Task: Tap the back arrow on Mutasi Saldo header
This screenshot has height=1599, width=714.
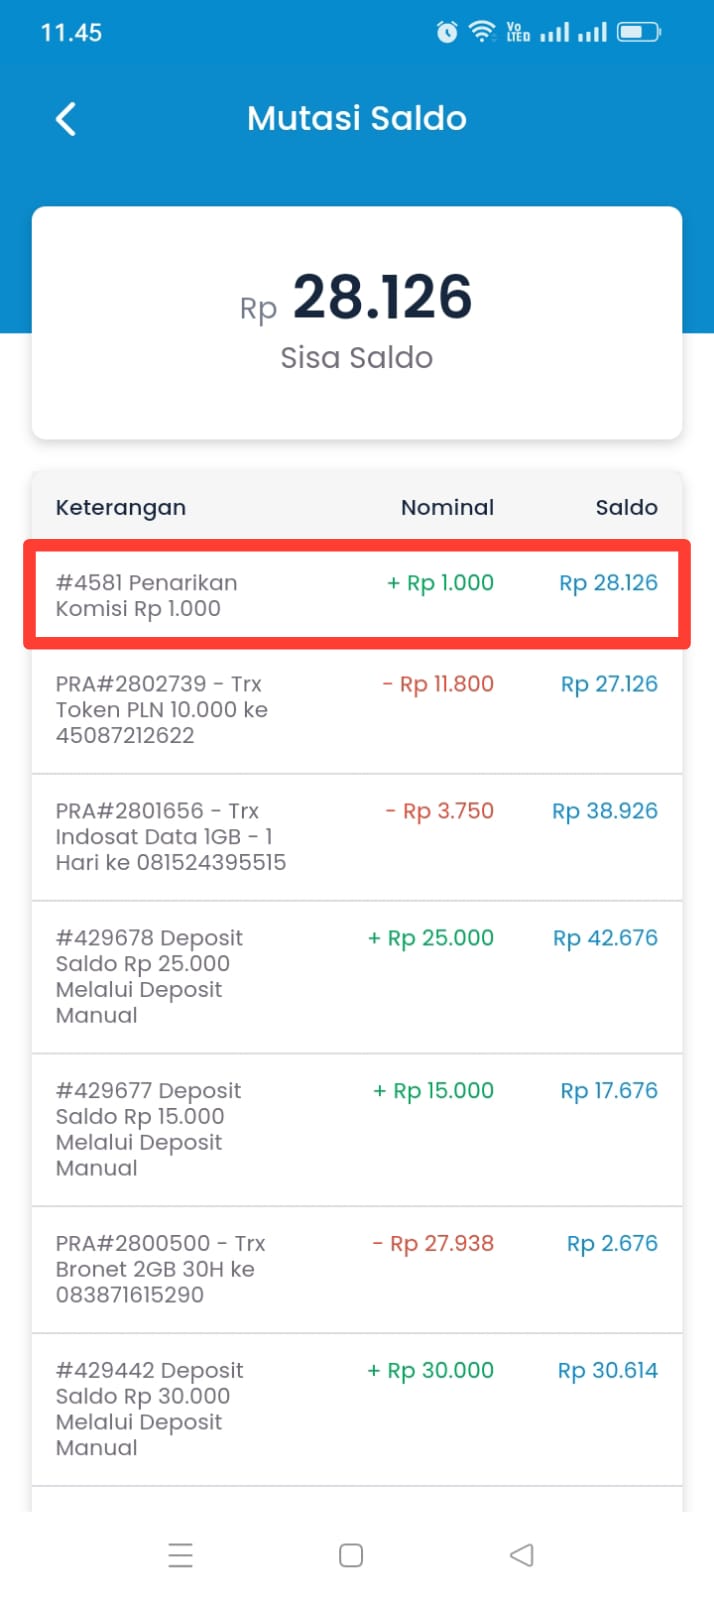Action: coord(65,118)
